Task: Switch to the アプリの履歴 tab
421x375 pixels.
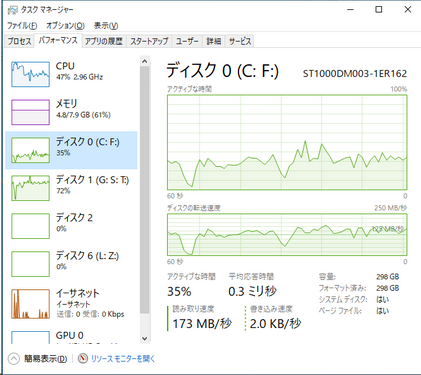Action: click(x=104, y=41)
